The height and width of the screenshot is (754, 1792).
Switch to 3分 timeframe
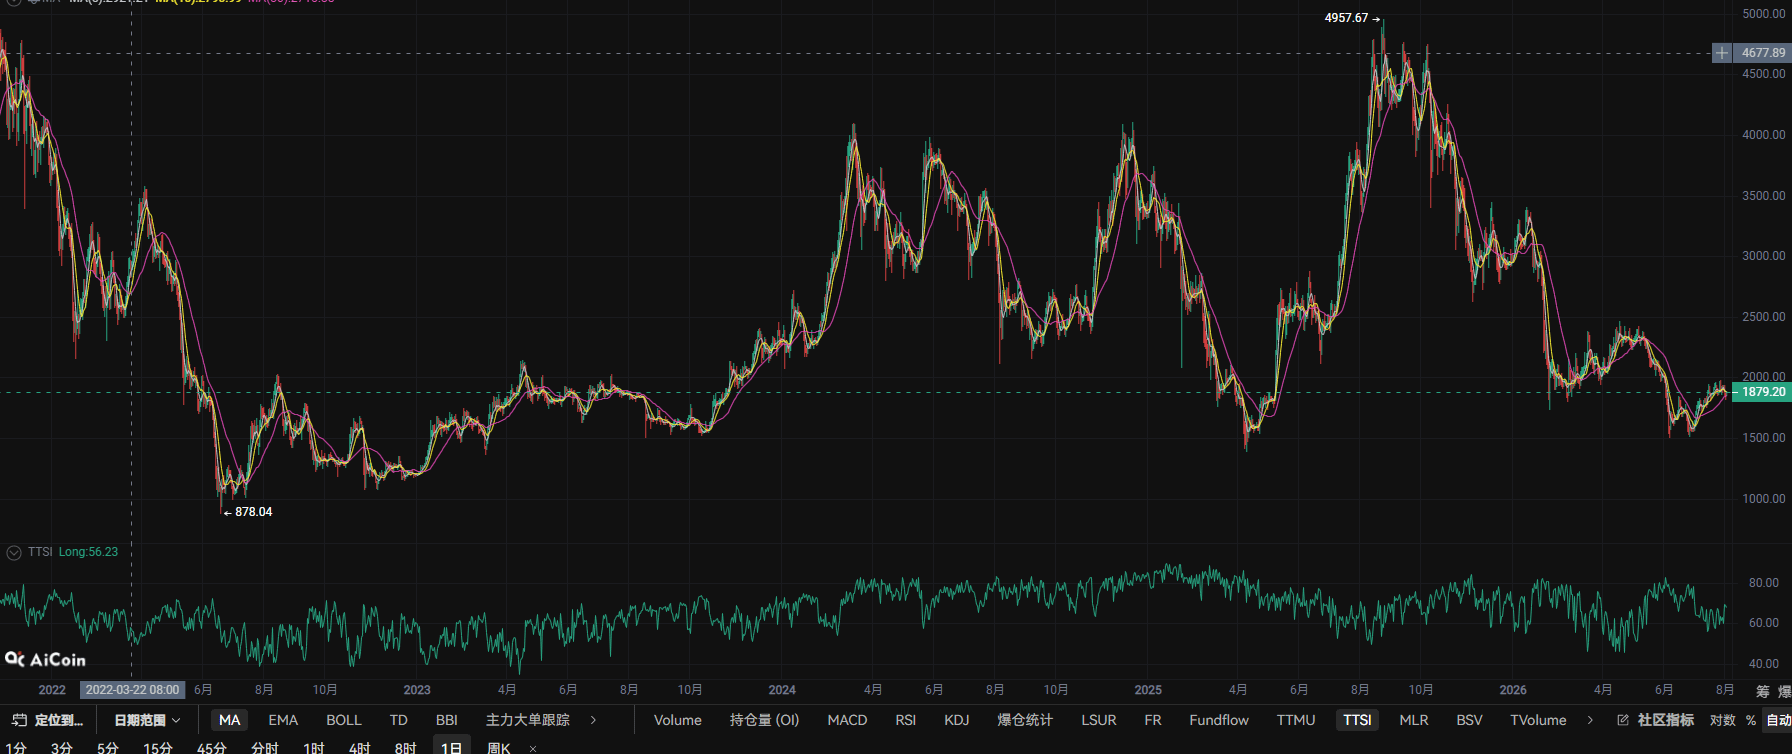pyautogui.click(x=62, y=747)
